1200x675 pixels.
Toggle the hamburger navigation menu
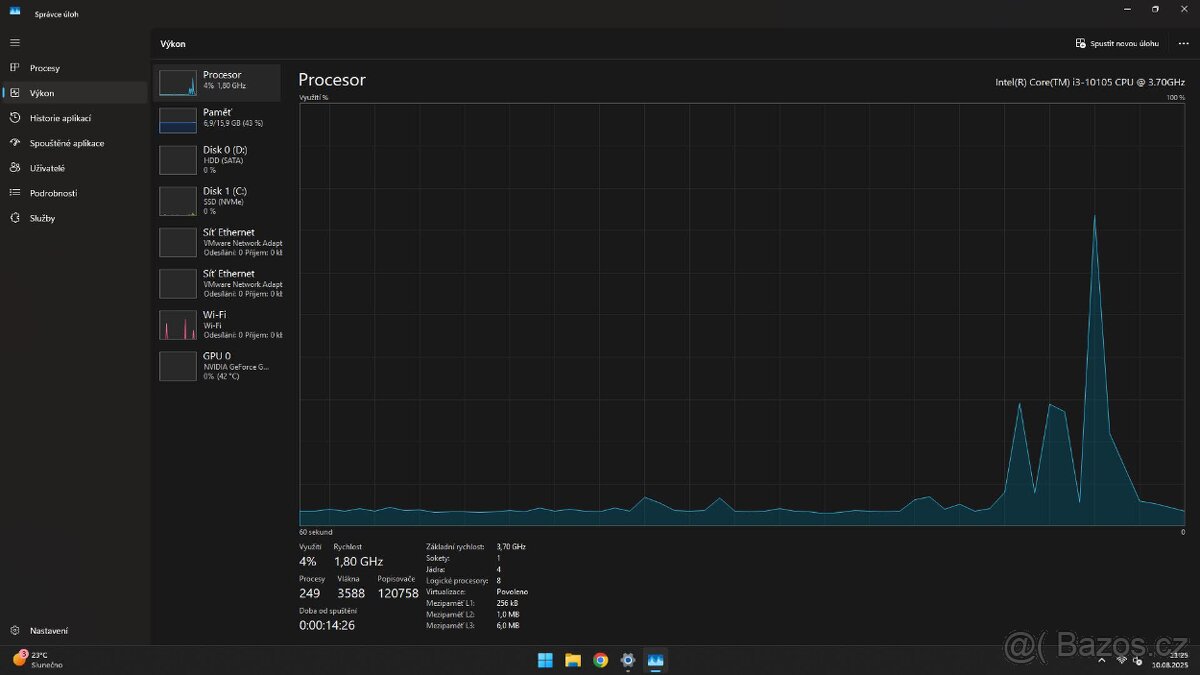(15, 43)
